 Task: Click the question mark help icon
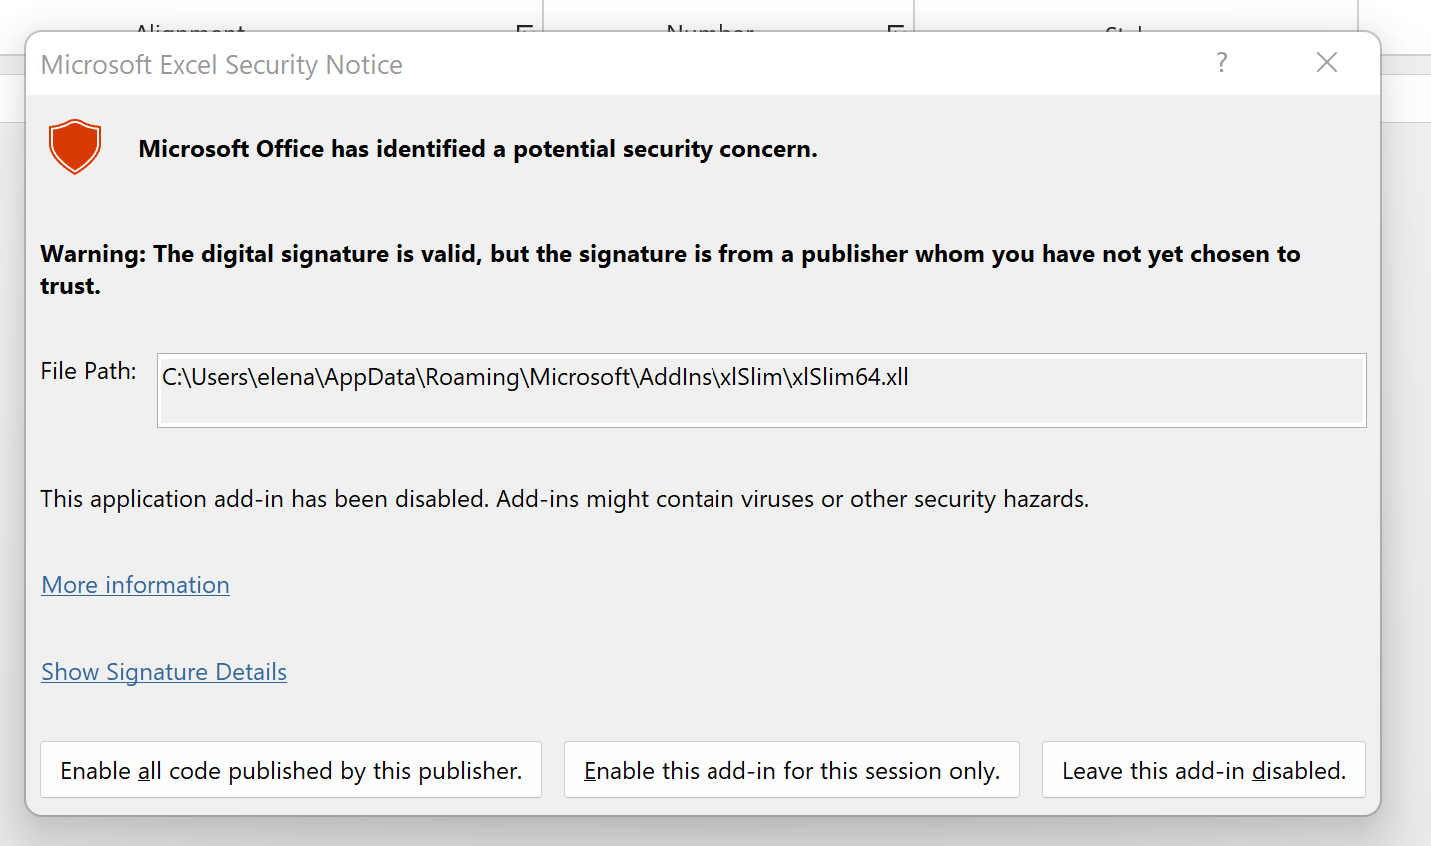tap(1221, 63)
